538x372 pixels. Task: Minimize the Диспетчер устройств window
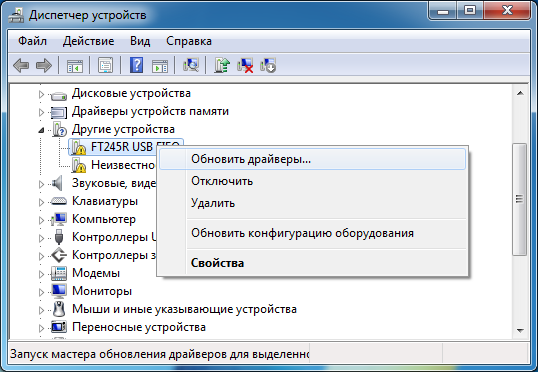pos(443,12)
